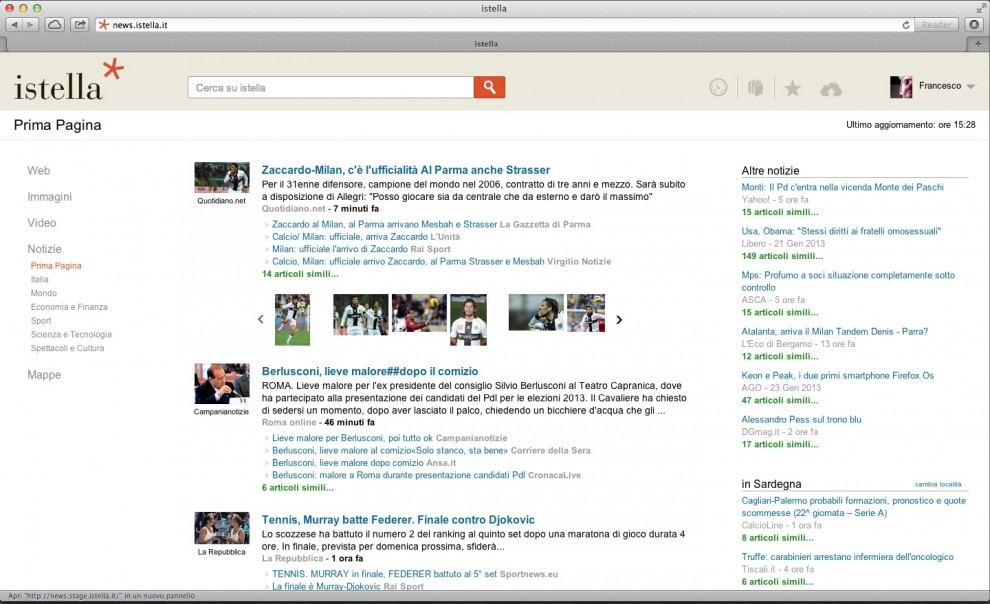This screenshot has width=990, height=604.
Task: Click La Repubblica tennis thumbnail
Action: pos(222,528)
